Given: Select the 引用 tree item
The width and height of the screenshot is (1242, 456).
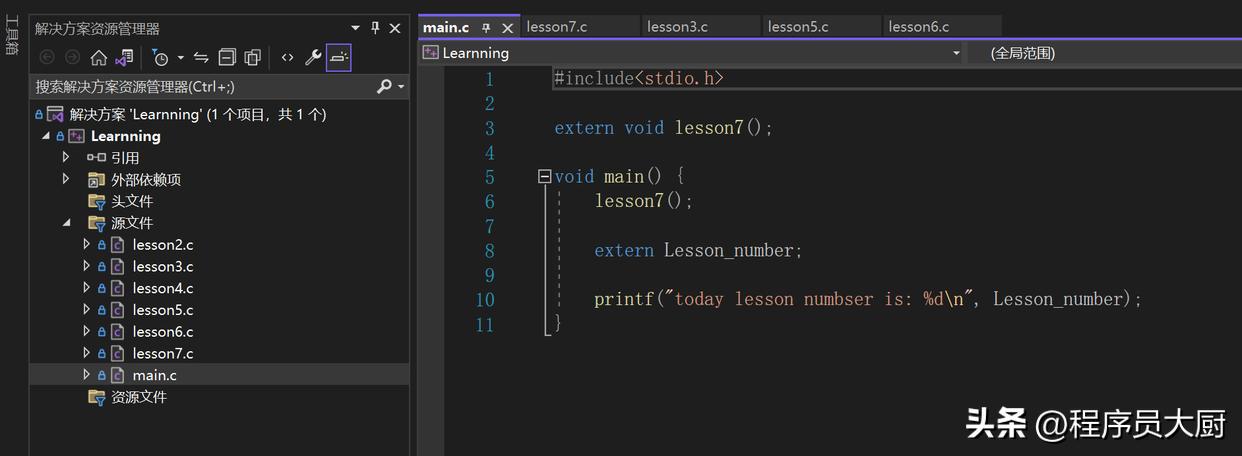Looking at the screenshot, I should pos(125,158).
